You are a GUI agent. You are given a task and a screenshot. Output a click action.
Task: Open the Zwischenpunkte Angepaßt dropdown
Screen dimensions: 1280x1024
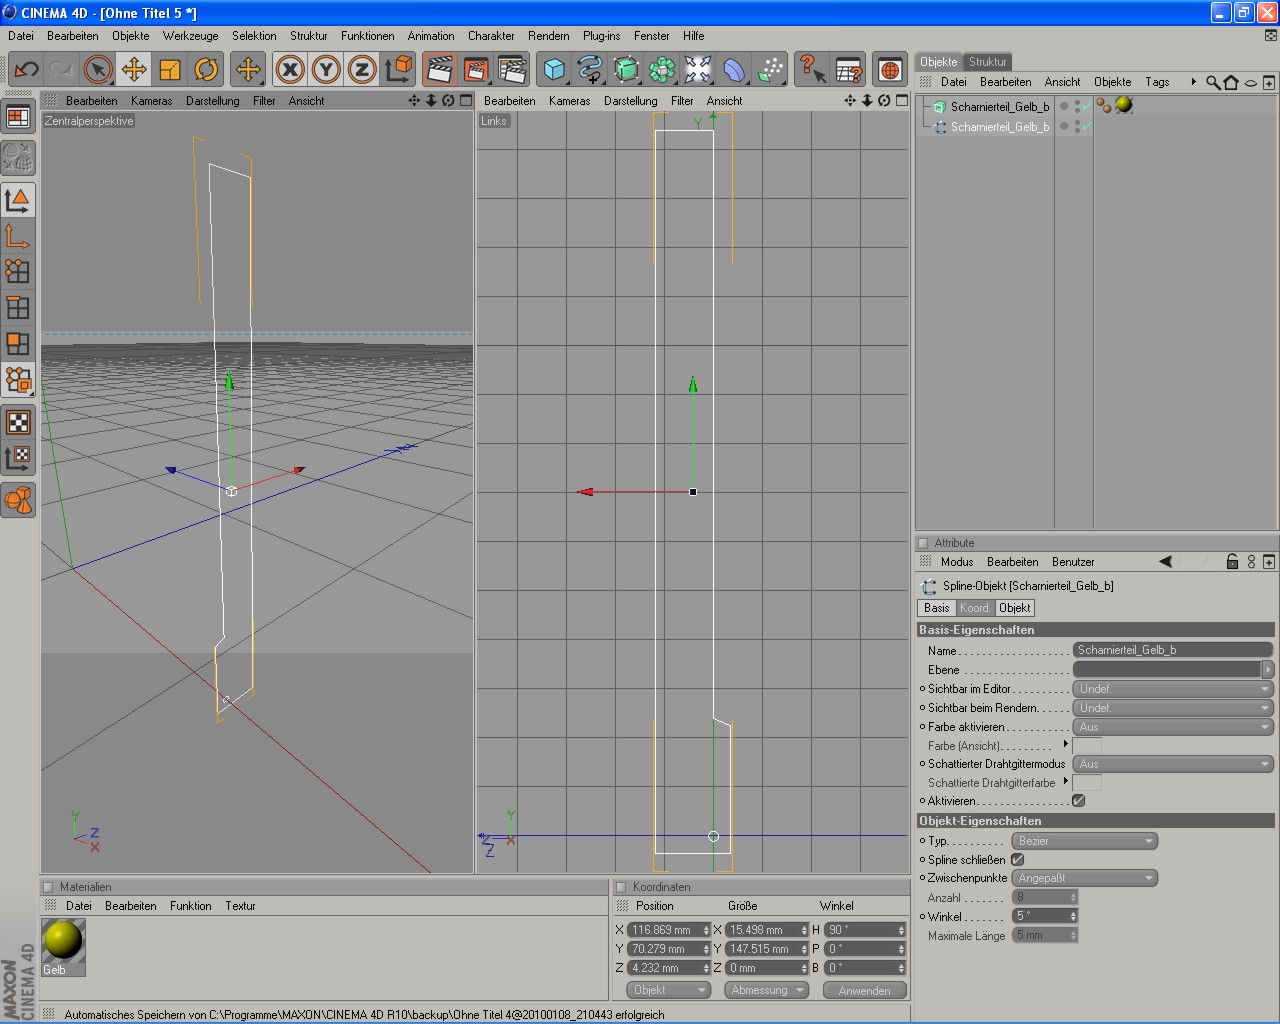click(x=1084, y=878)
